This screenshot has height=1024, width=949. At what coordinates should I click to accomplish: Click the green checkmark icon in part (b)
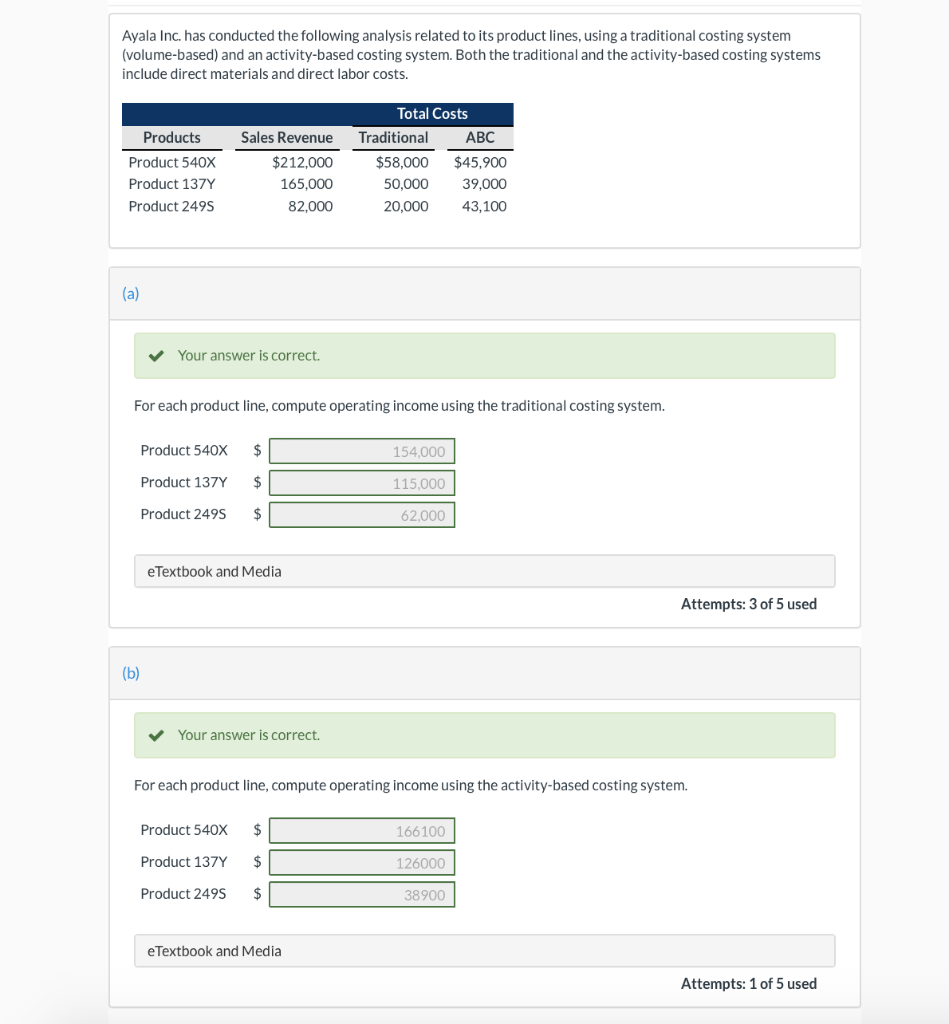coord(156,735)
